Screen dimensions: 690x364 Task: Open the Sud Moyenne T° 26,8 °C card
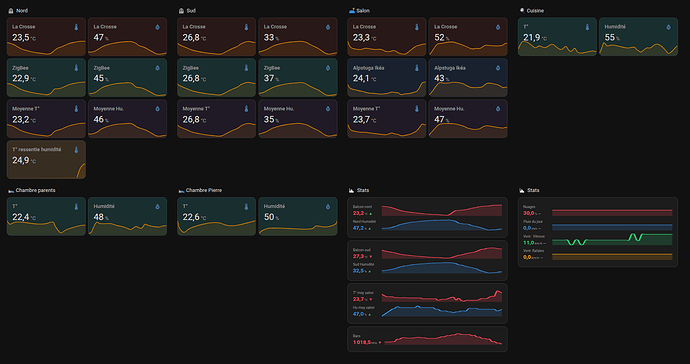point(217,119)
